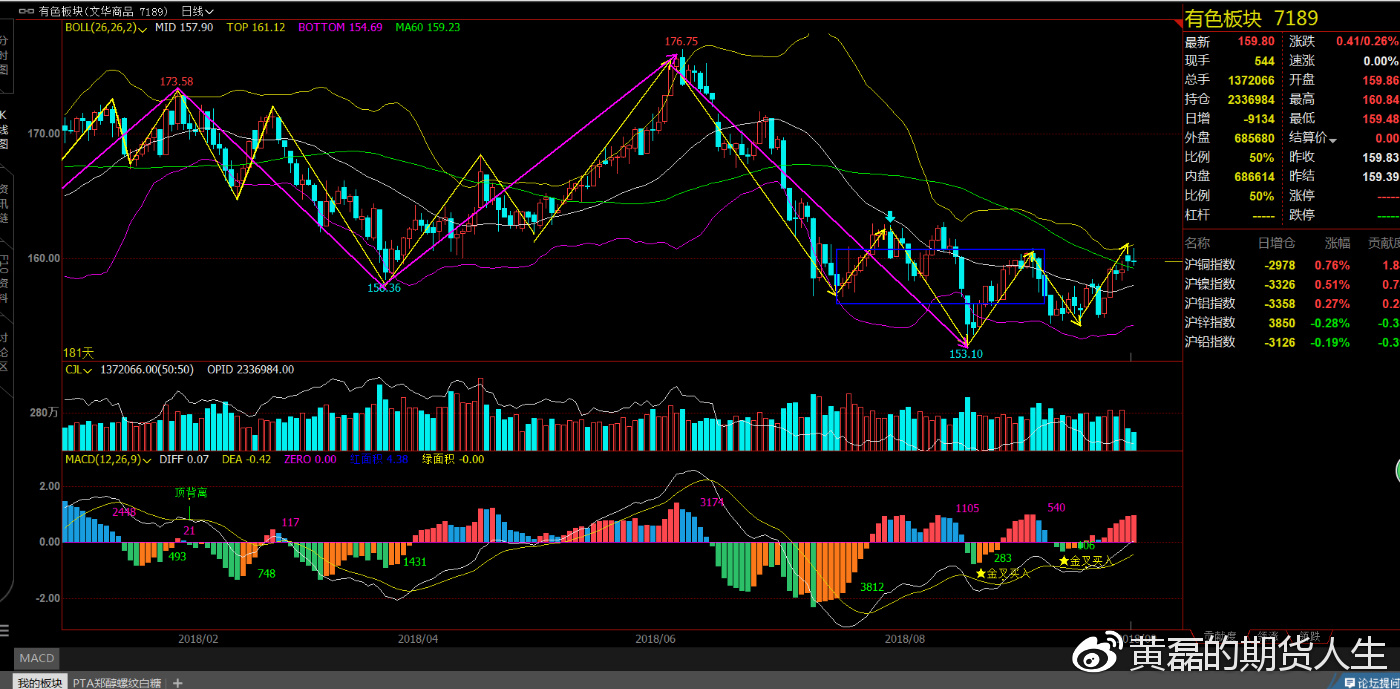
Task: Click the MA60 159.23 reading
Action: coord(427,27)
